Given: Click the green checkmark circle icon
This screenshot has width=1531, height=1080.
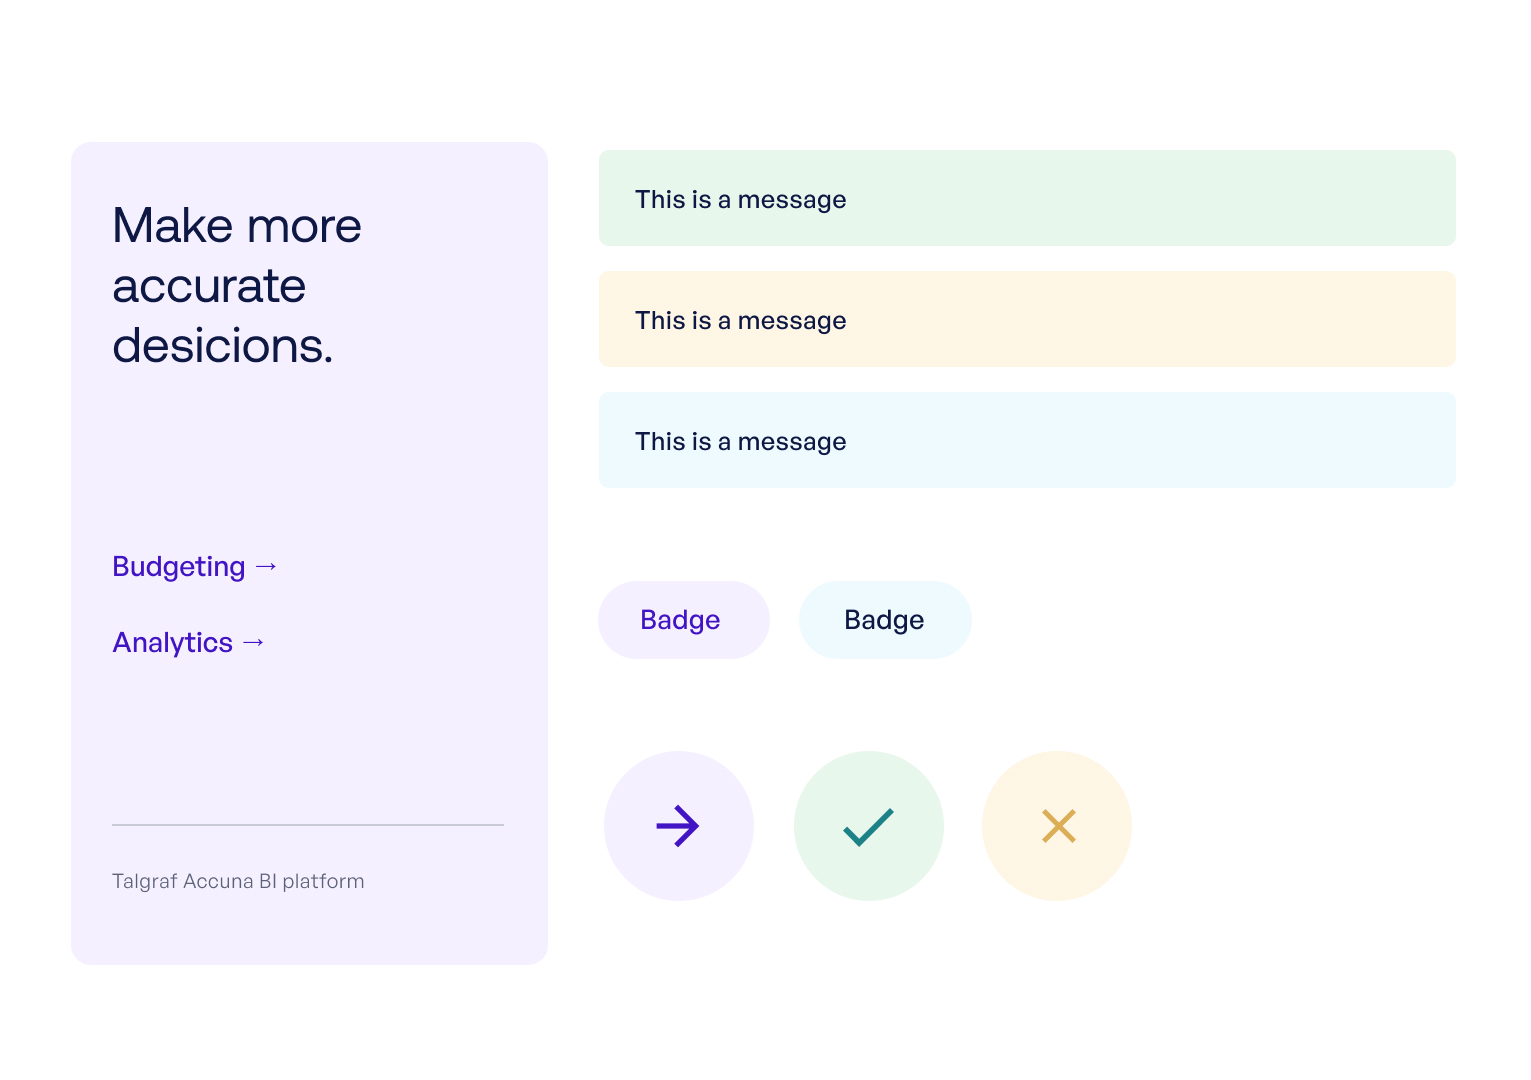Looking at the screenshot, I should coord(868,826).
